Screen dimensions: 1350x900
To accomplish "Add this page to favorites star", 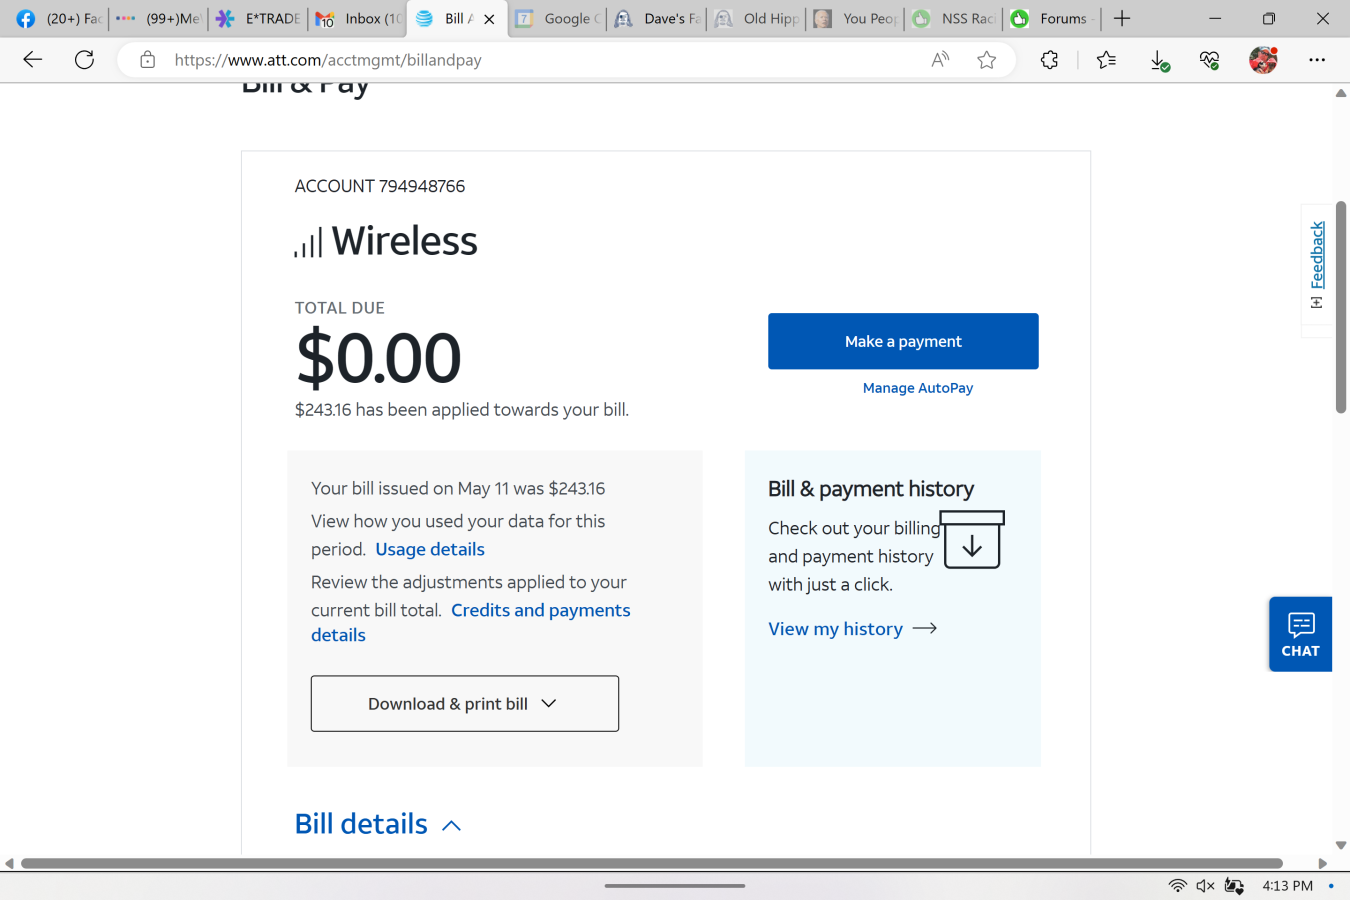I will pyautogui.click(x=987, y=60).
